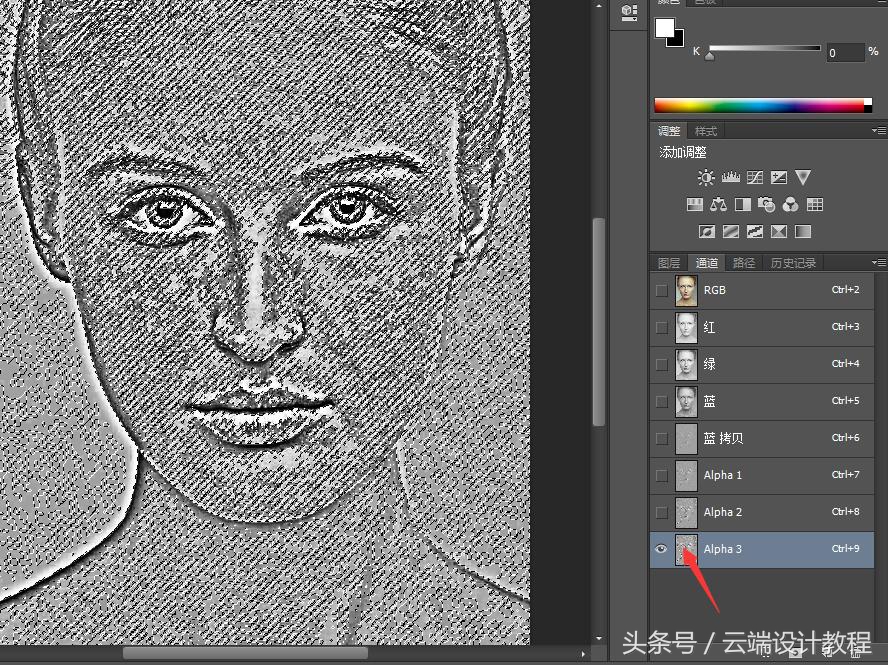
Task: Add a Photo Filter adjustment
Action: tap(766, 205)
